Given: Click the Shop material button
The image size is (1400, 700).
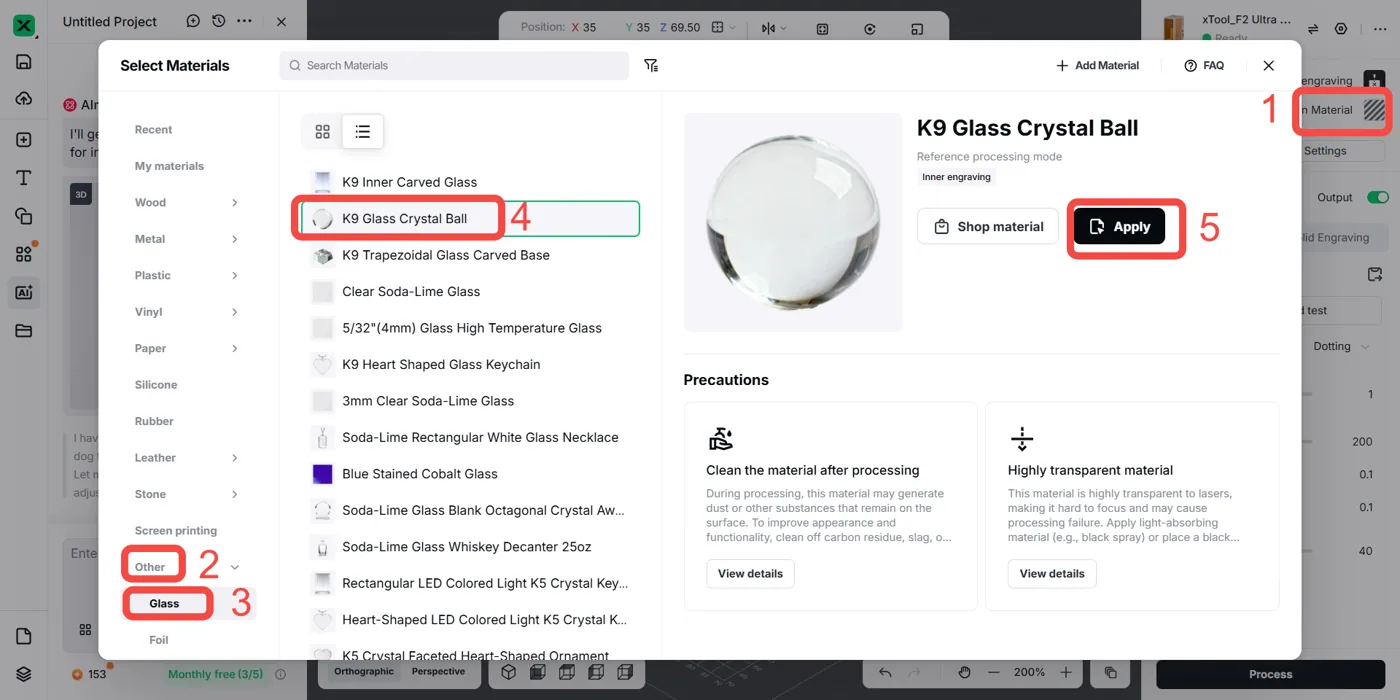Looking at the screenshot, I should pyautogui.click(x=988, y=227).
